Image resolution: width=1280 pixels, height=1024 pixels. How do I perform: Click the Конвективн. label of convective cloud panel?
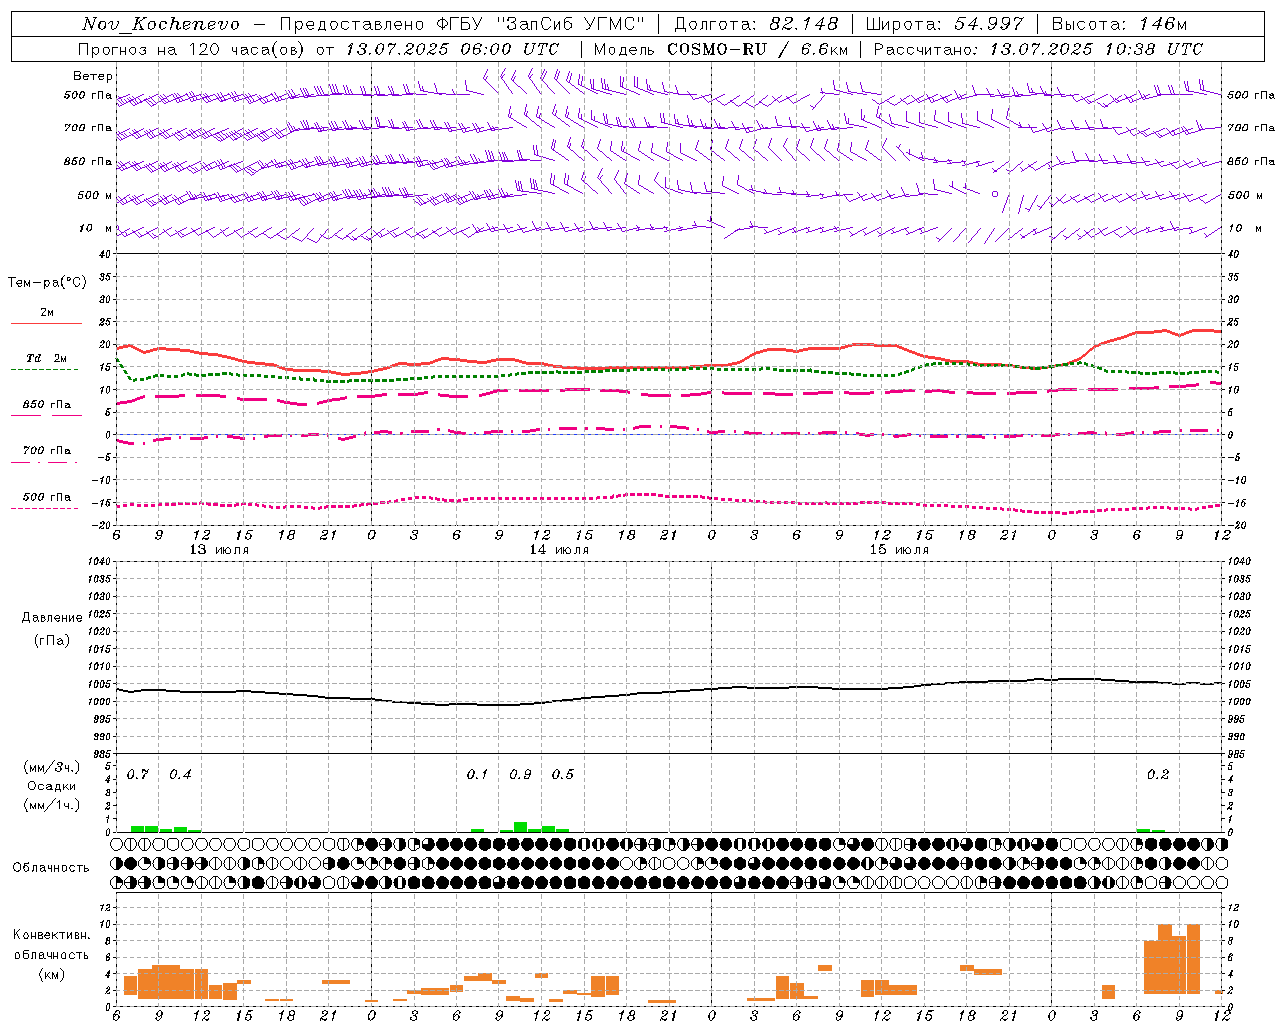click(51, 935)
